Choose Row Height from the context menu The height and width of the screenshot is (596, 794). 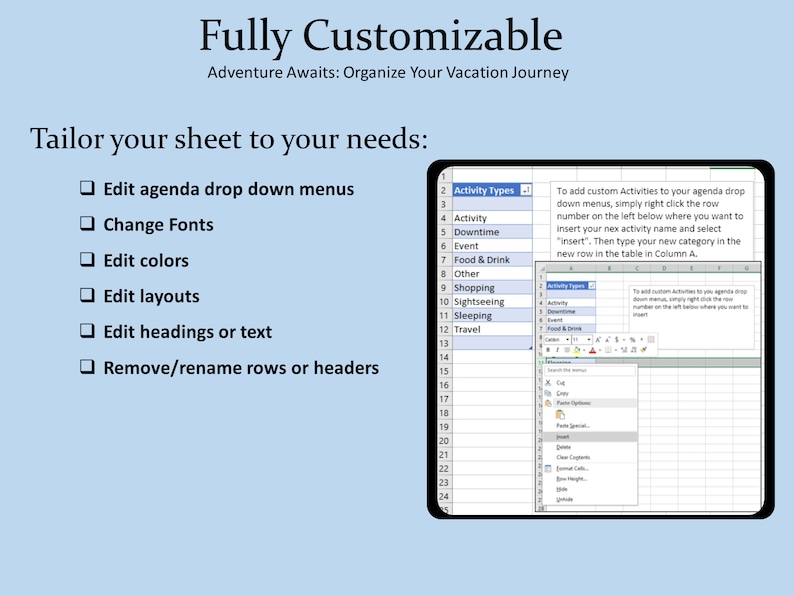pyautogui.click(x=590, y=479)
